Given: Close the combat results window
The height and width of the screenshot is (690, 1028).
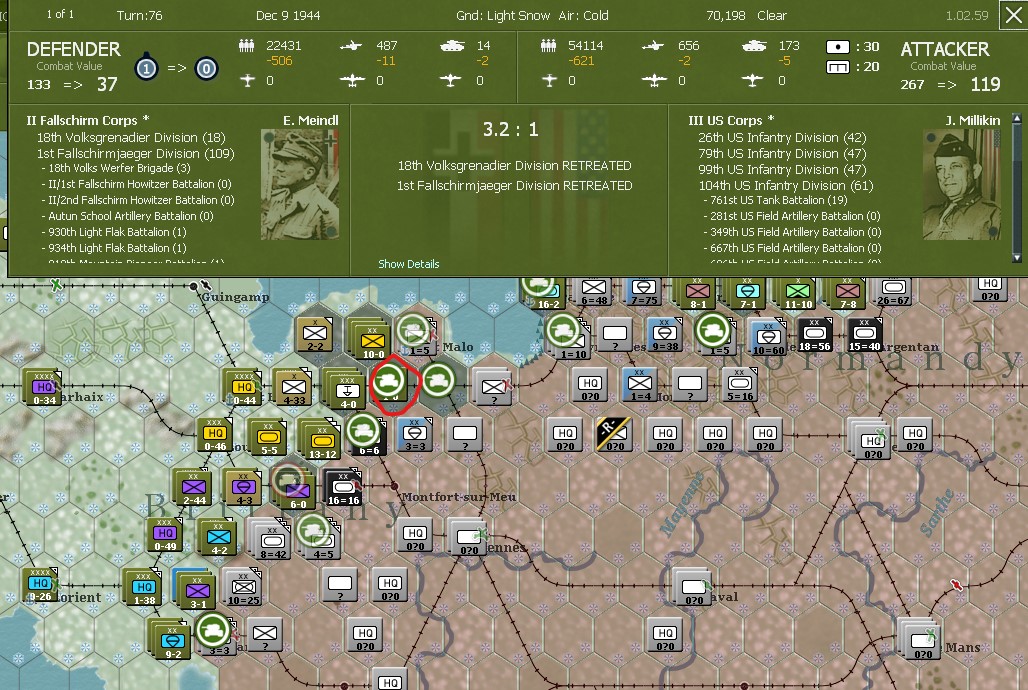Looking at the screenshot, I should [1014, 14].
